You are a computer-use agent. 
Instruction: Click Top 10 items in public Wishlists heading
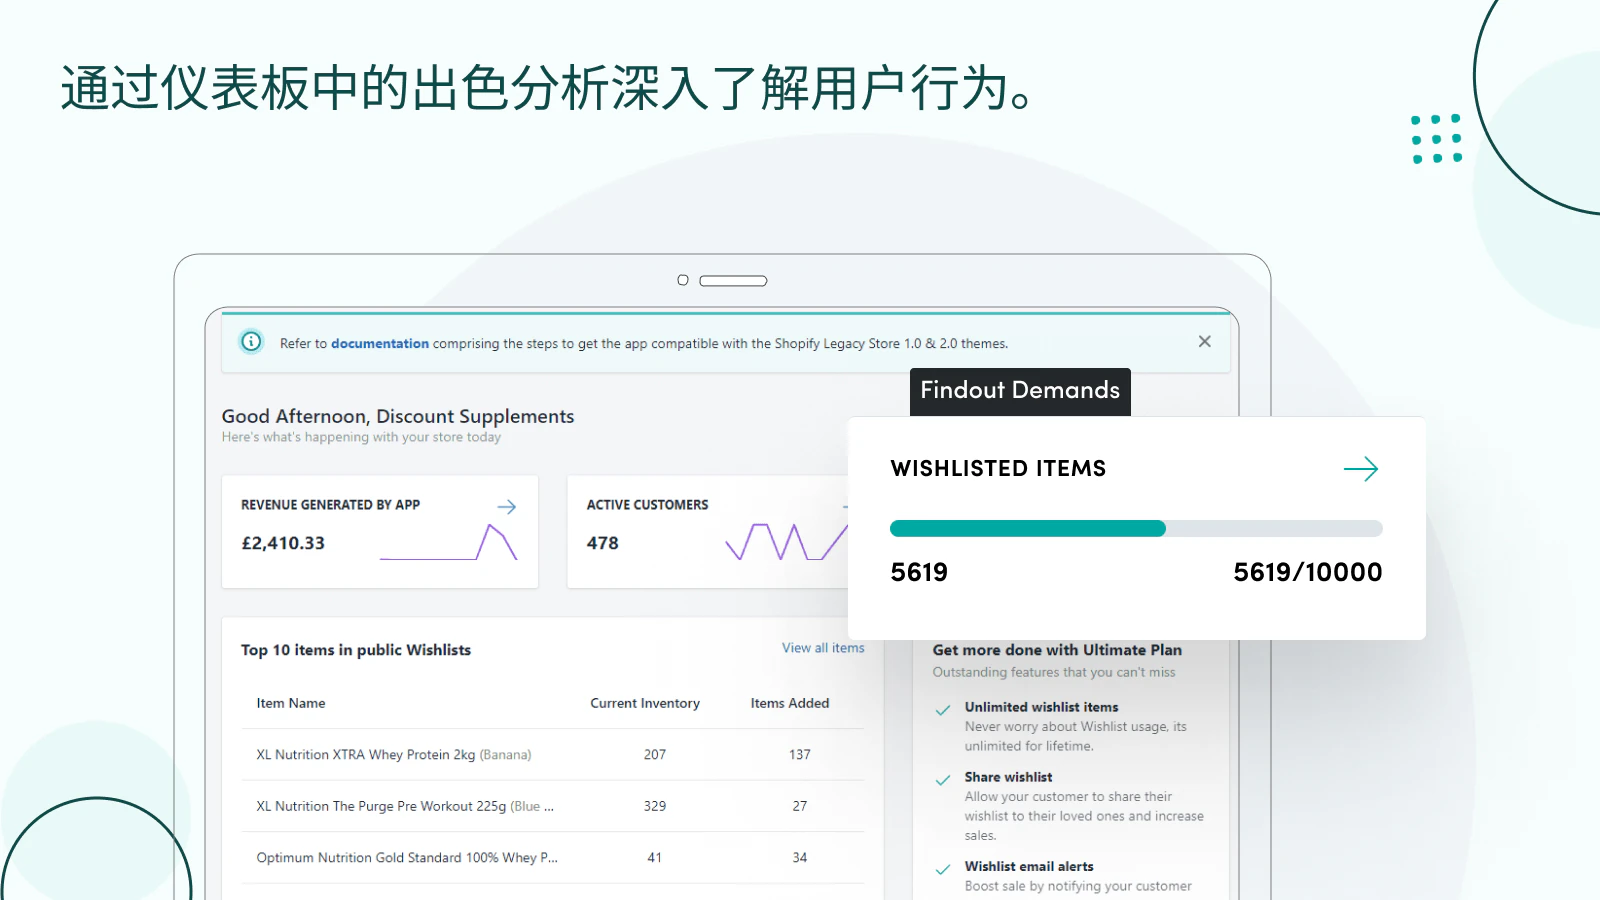click(x=356, y=650)
